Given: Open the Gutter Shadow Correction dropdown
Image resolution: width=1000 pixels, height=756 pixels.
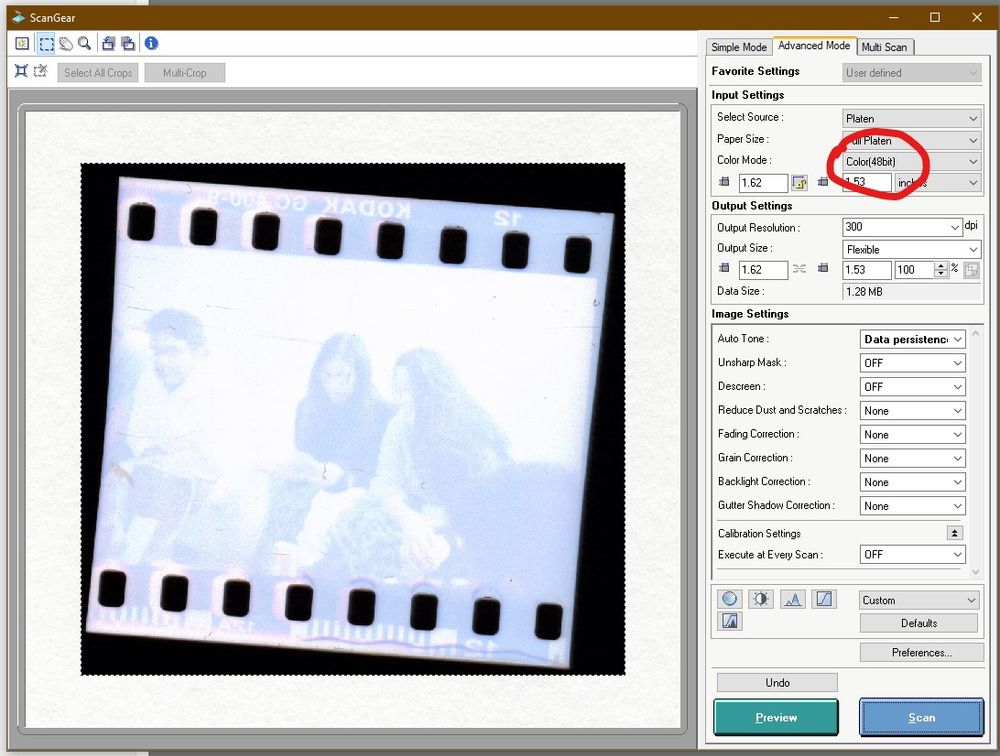Looking at the screenshot, I should 913,506.
